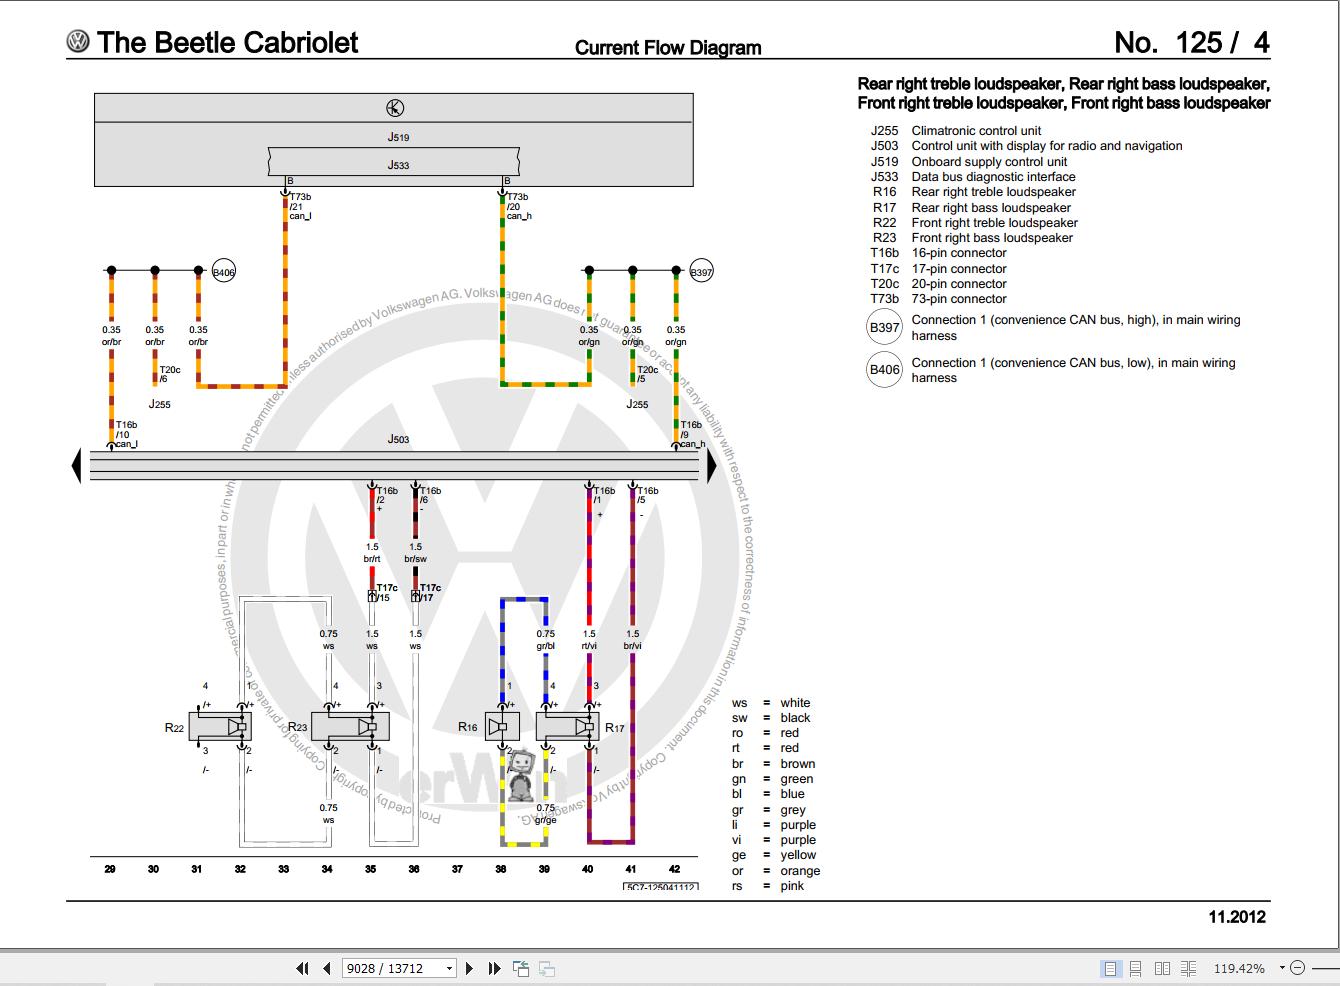Click the zoom out minus button

[1298, 968]
